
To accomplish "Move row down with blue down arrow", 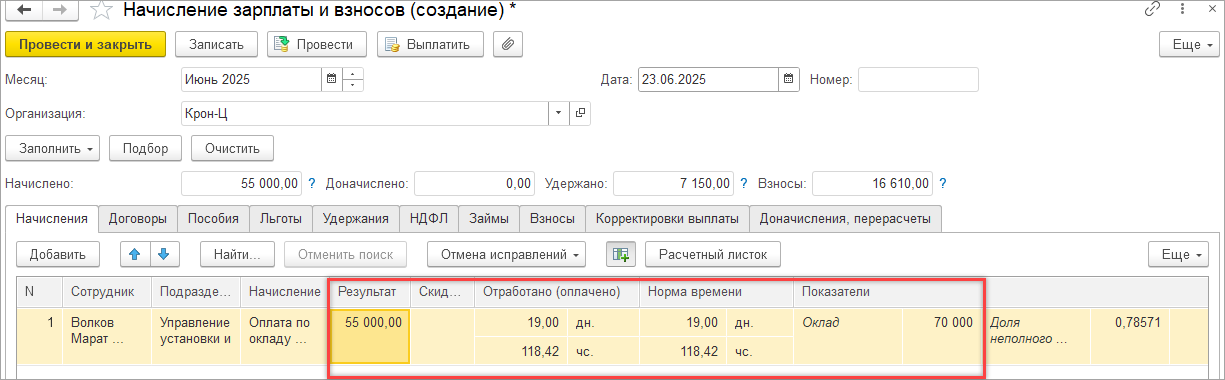I will tap(162, 254).
